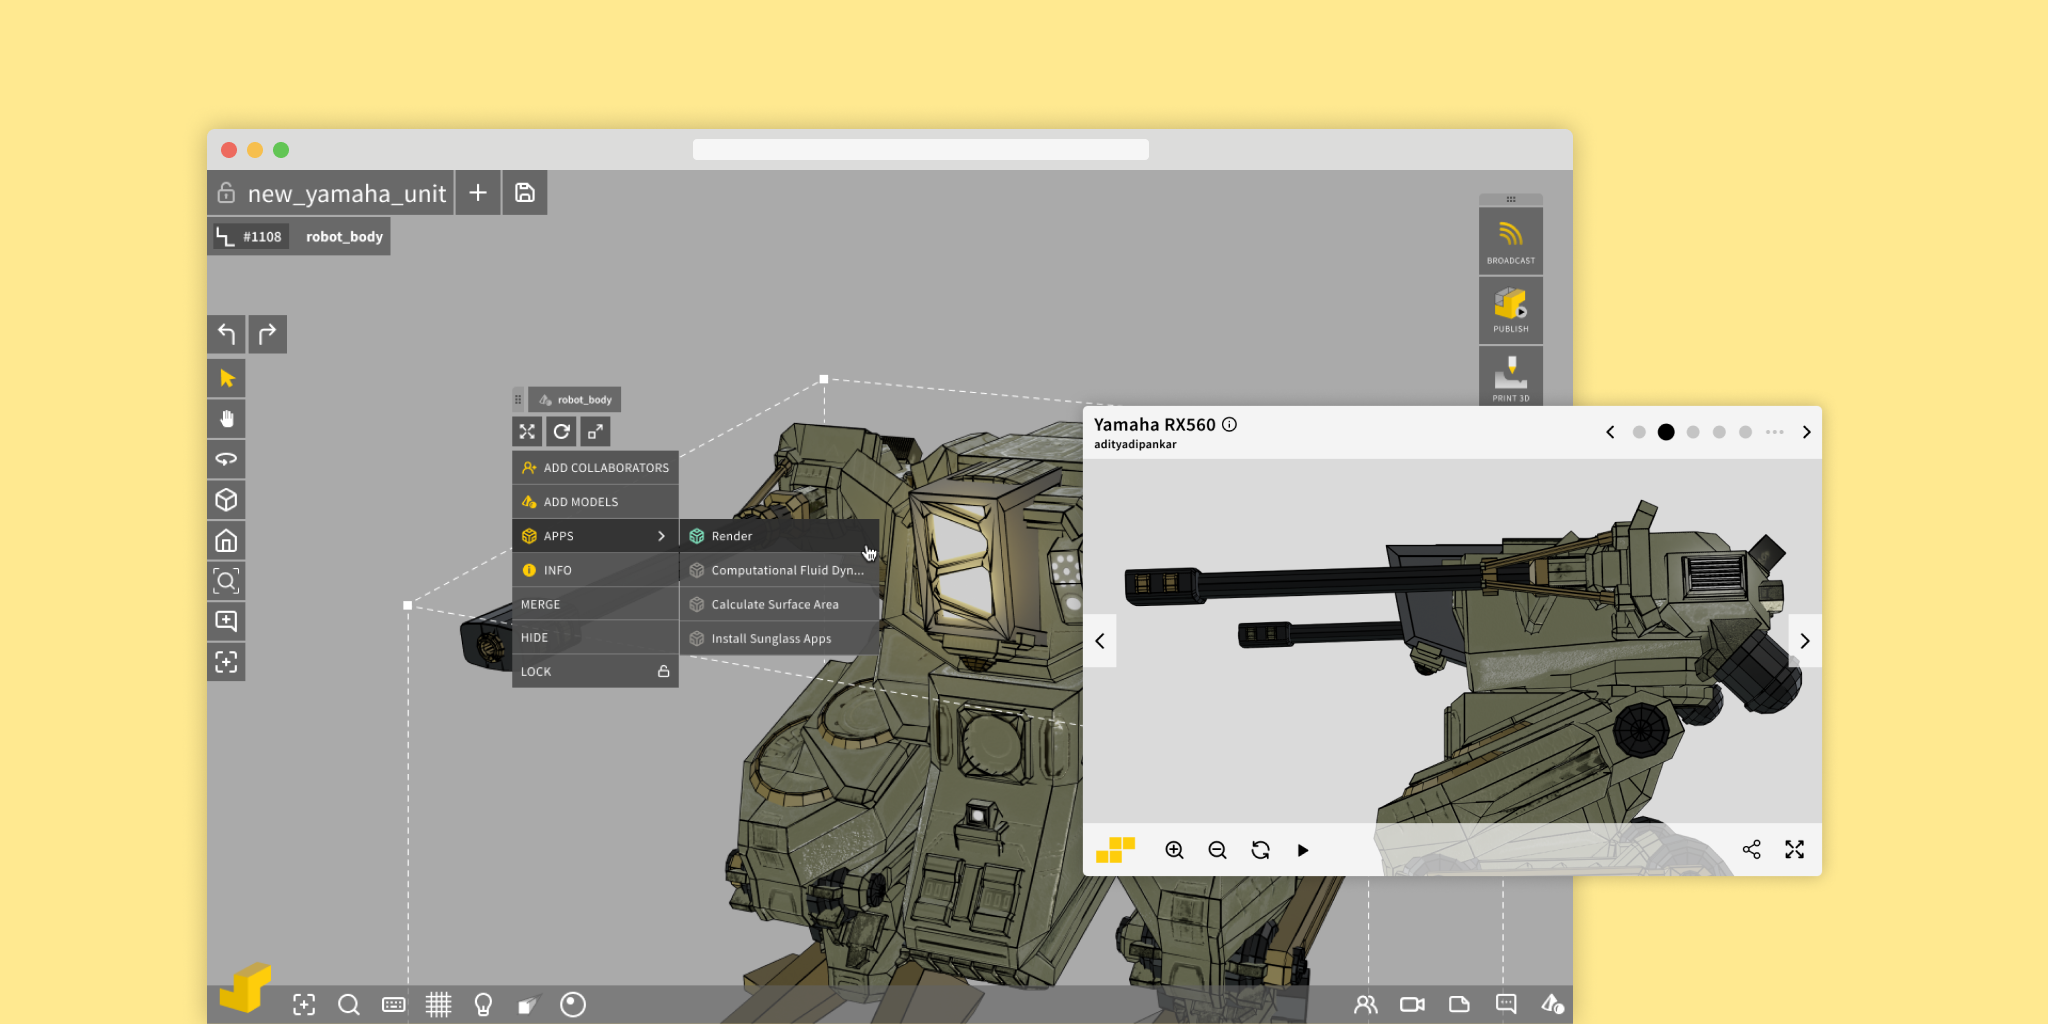The width and height of the screenshot is (2048, 1024).
Task: Select the active second pagination dot
Action: pyautogui.click(x=1666, y=432)
